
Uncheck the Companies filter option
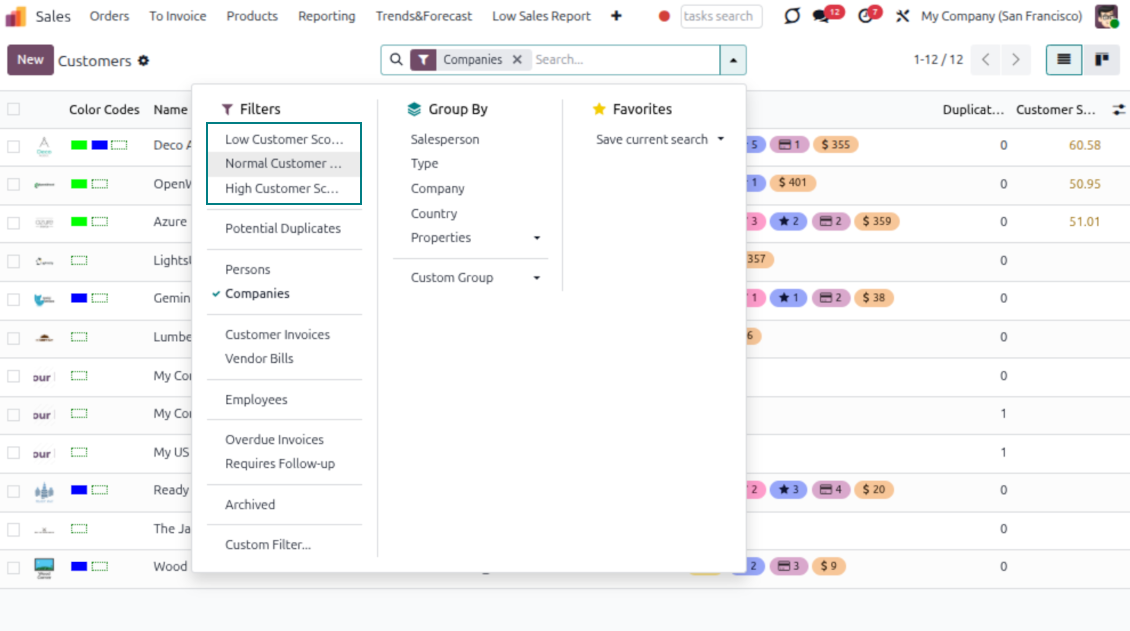(x=257, y=294)
